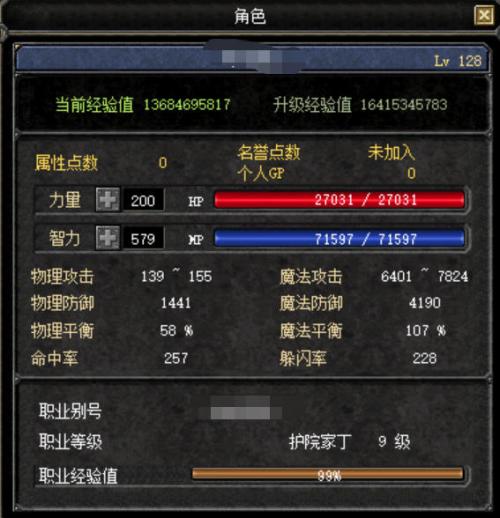The width and height of the screenshot is (500, 518).
Task: Click the 升级经验值 number
Action: click(404, 104)
